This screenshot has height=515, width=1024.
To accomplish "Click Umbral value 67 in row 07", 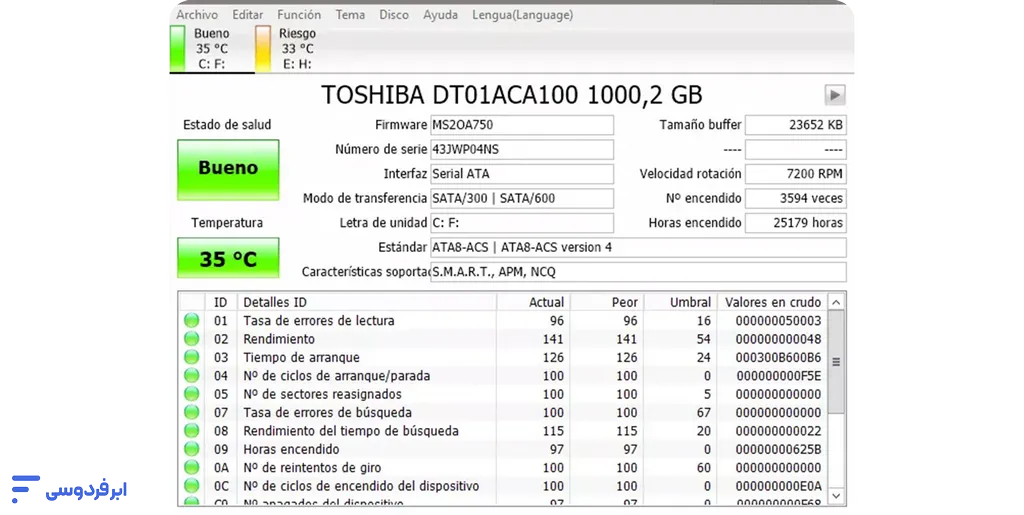I will [x=703, y=412].
